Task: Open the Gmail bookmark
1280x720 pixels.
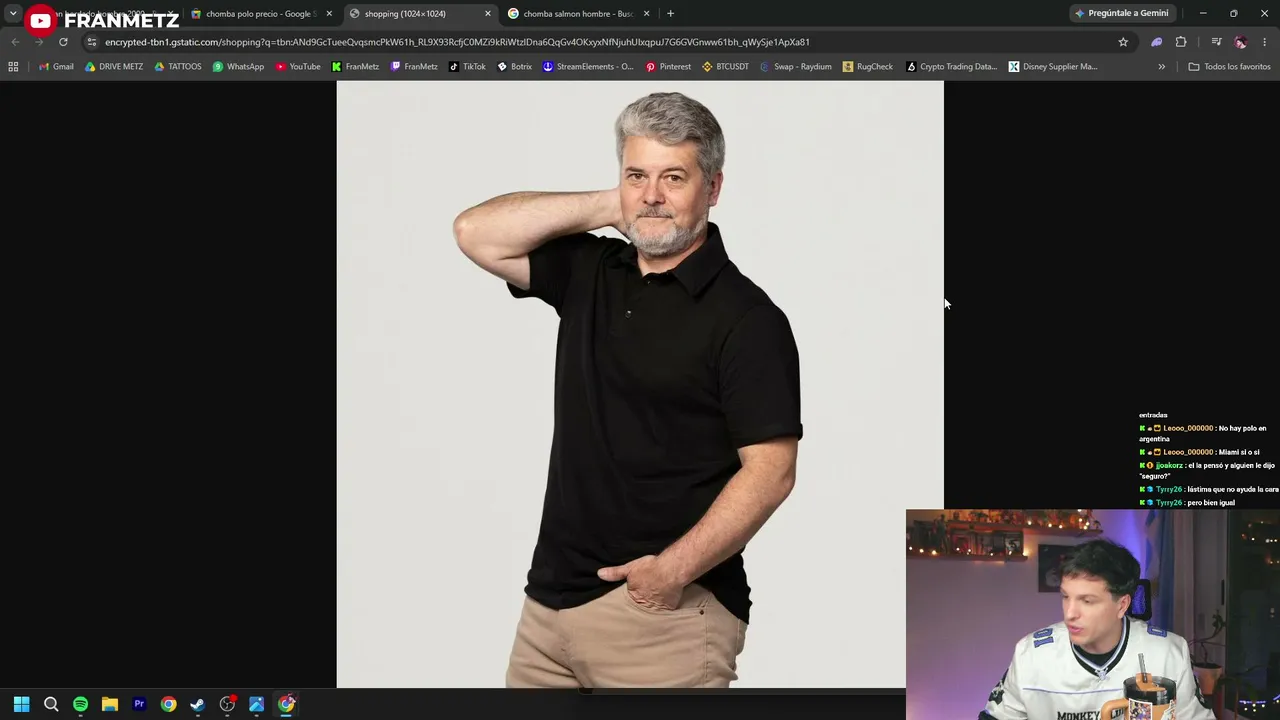Action: tap(56, 67)
